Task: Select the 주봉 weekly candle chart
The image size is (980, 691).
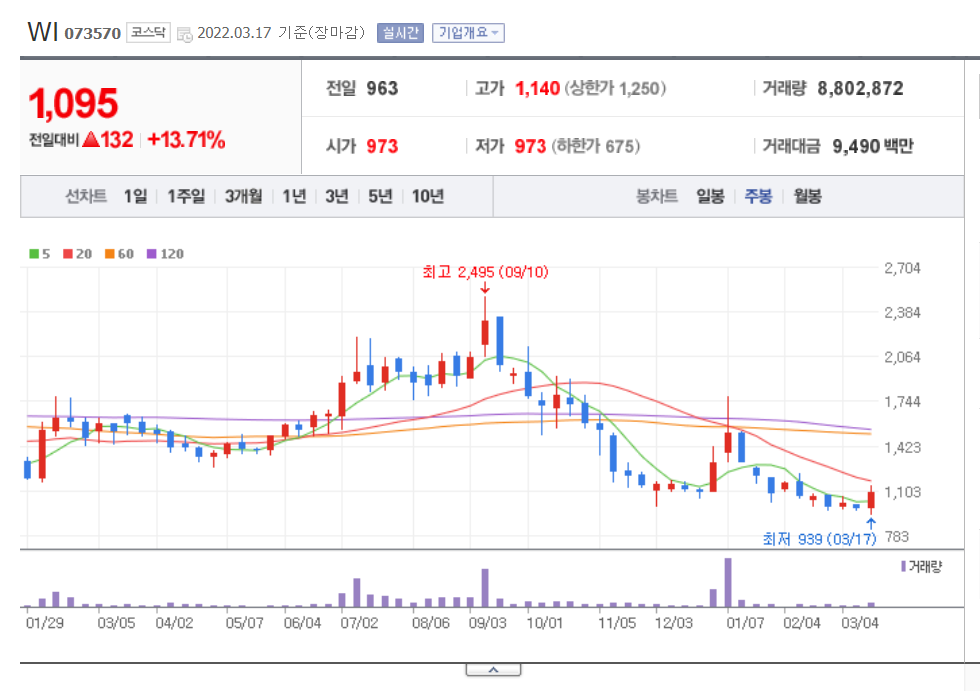Action: [758, 196]
